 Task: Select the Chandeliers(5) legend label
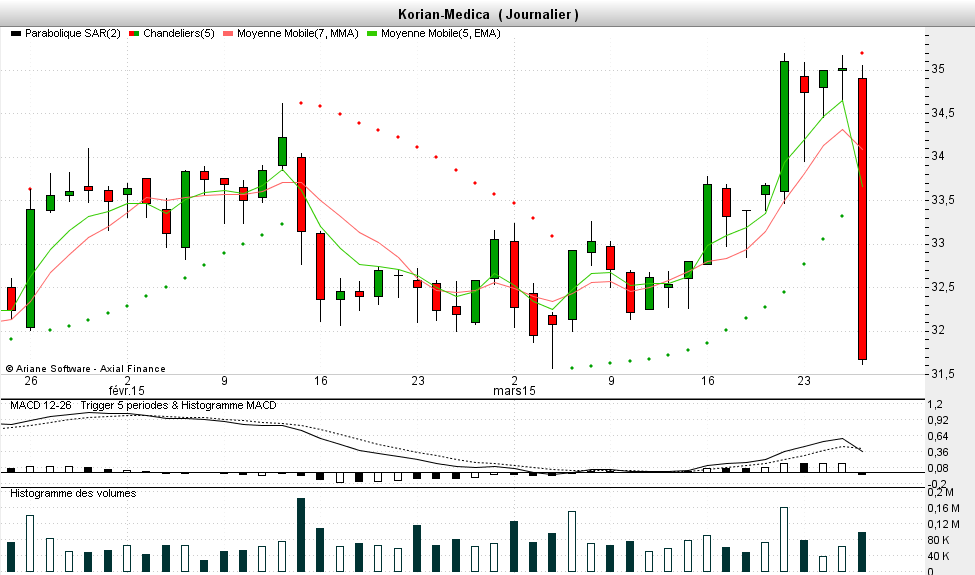(178, 34)
